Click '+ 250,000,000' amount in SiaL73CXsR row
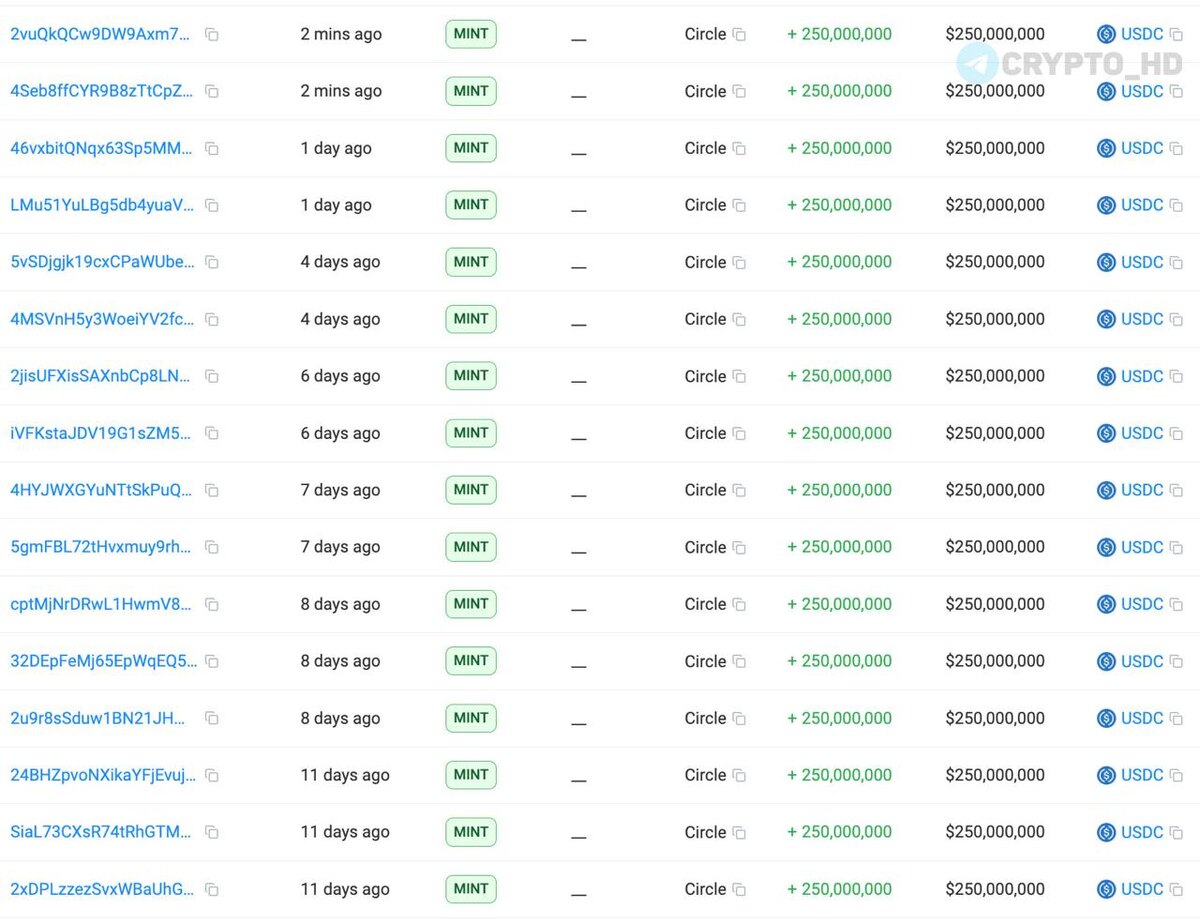 click(839, 832)
